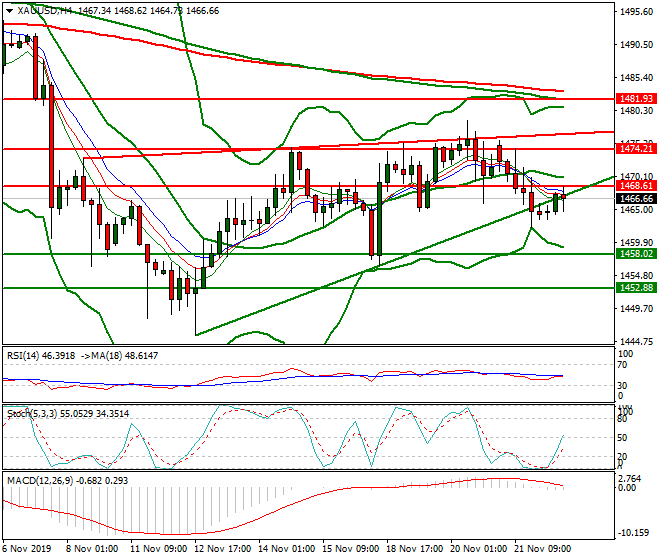Click the 1480.30 price scale value
This screenshot has width=660, height=560.
[x=636, y=111]
